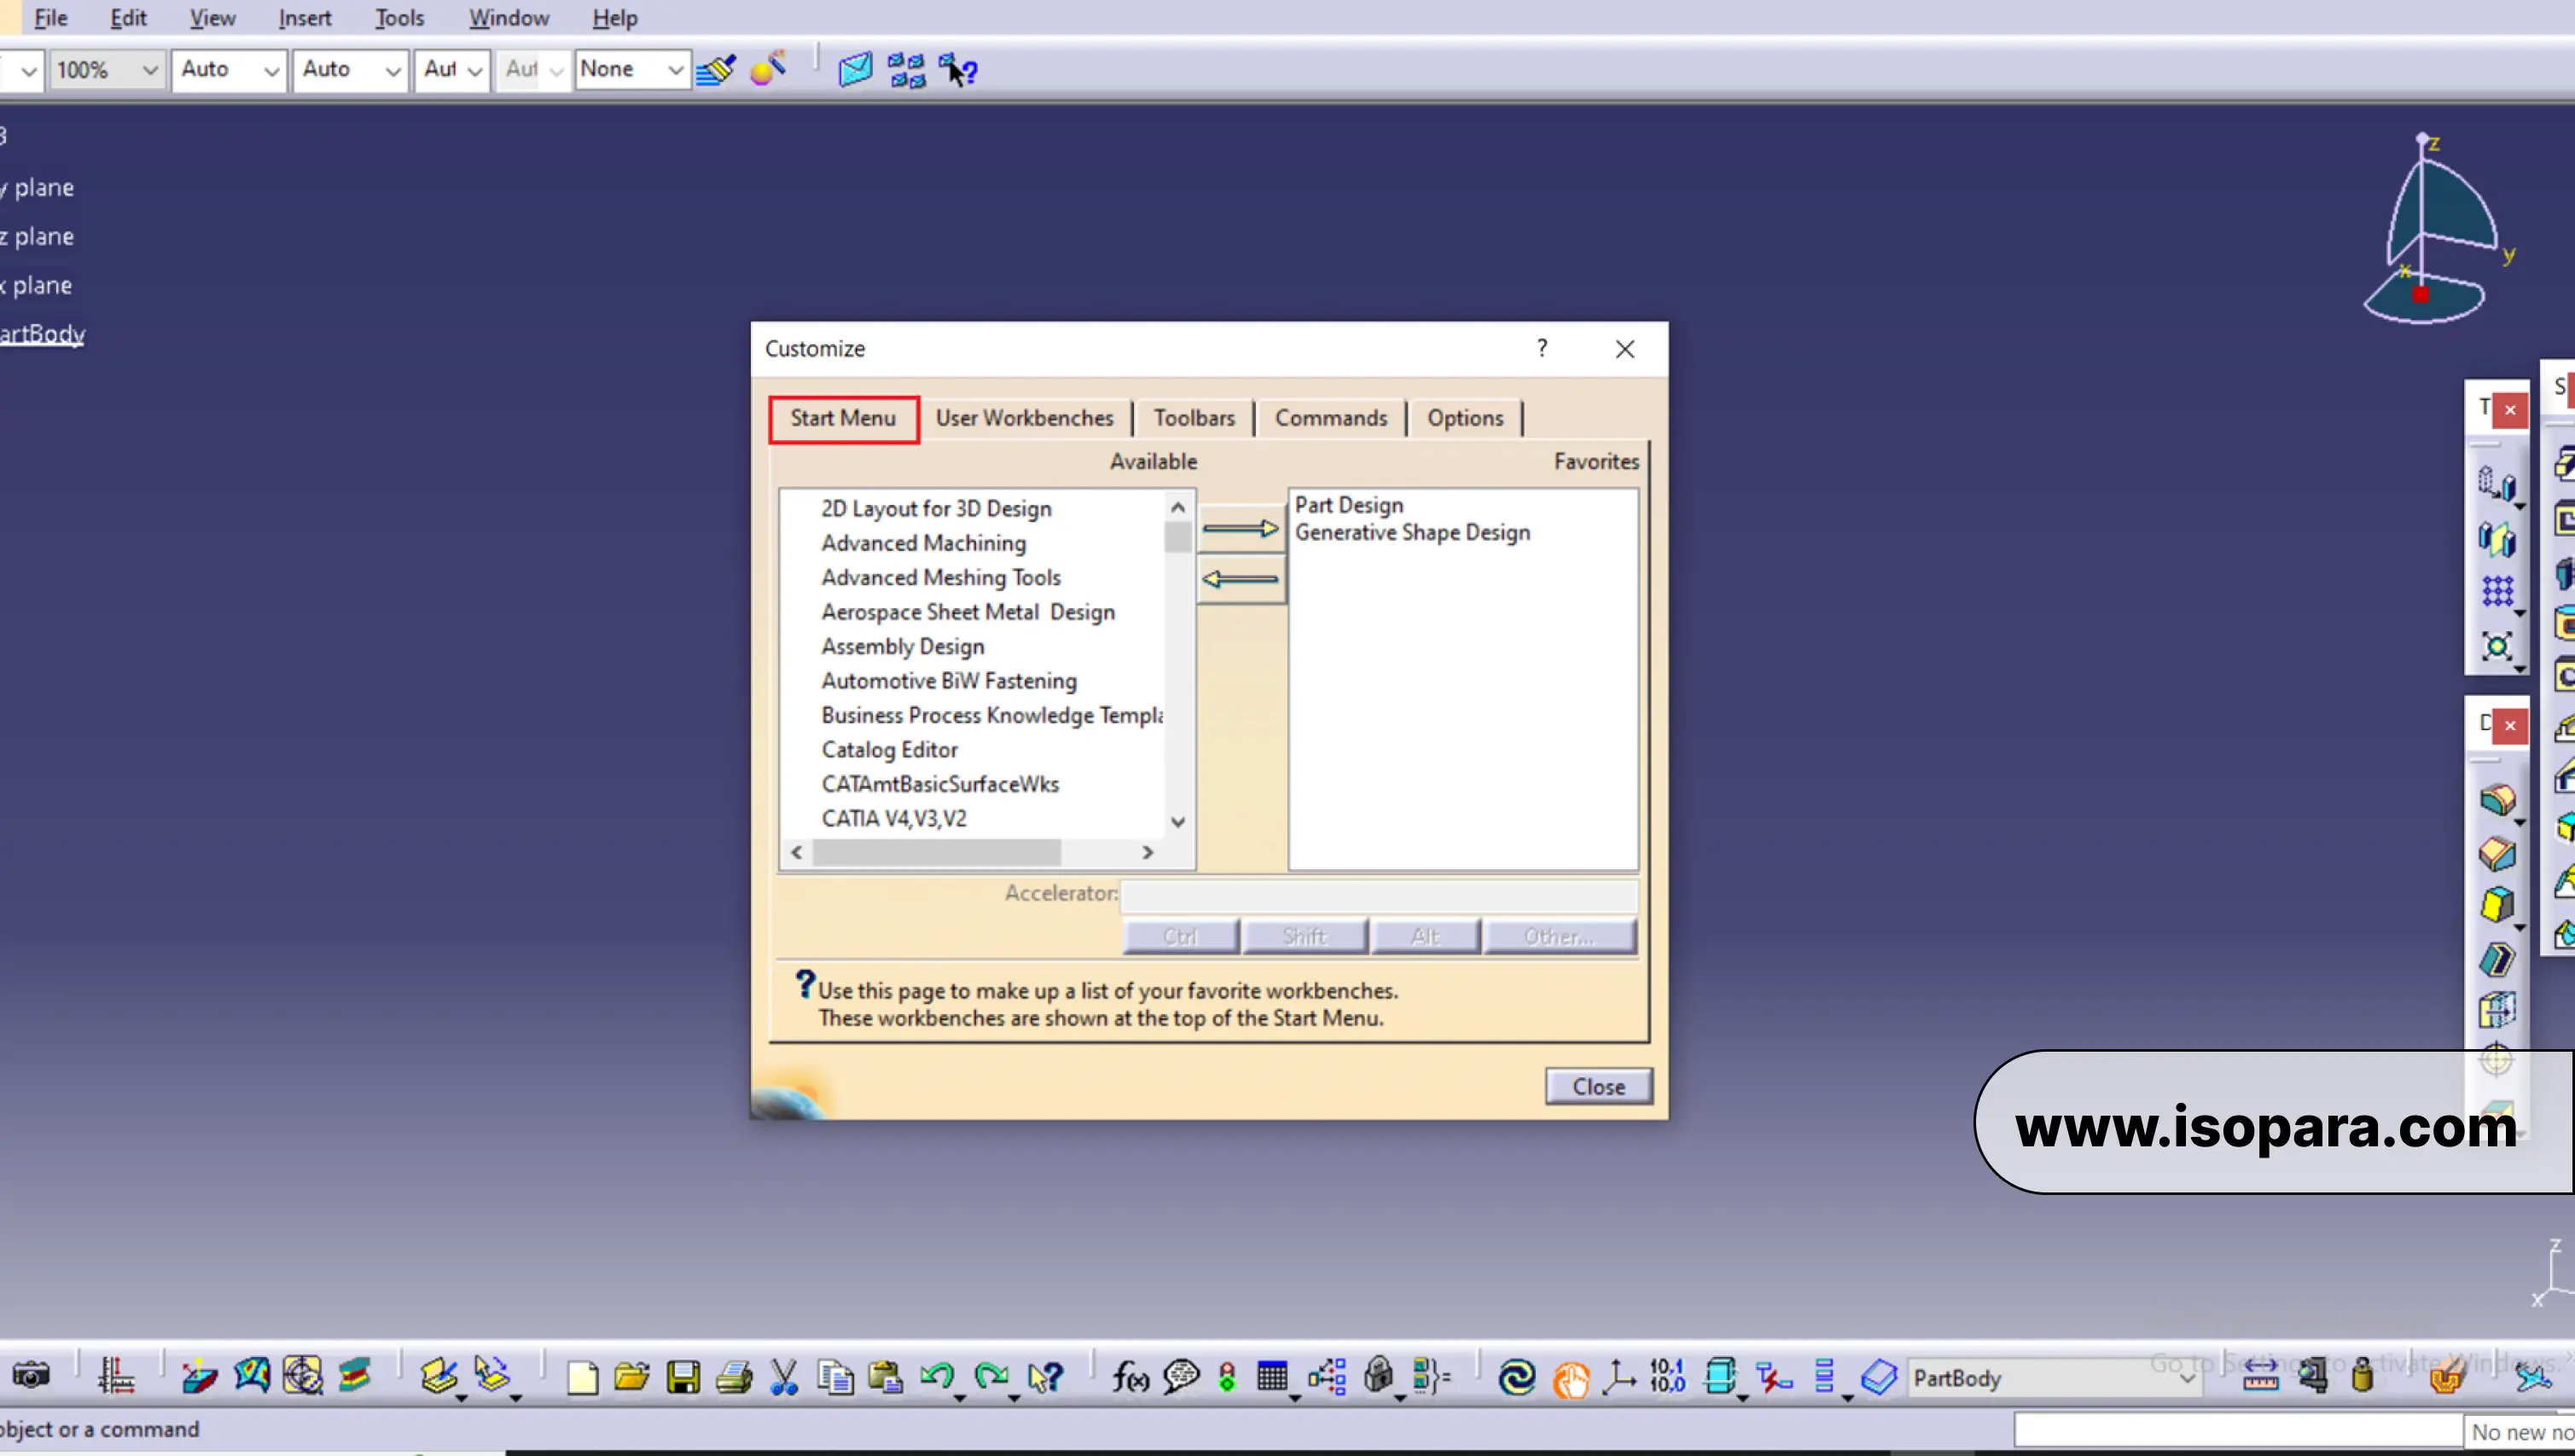Switch to the User Workbenches tab
The height and width of the screenshot is (1456, 2575).
coord(1024,418)
